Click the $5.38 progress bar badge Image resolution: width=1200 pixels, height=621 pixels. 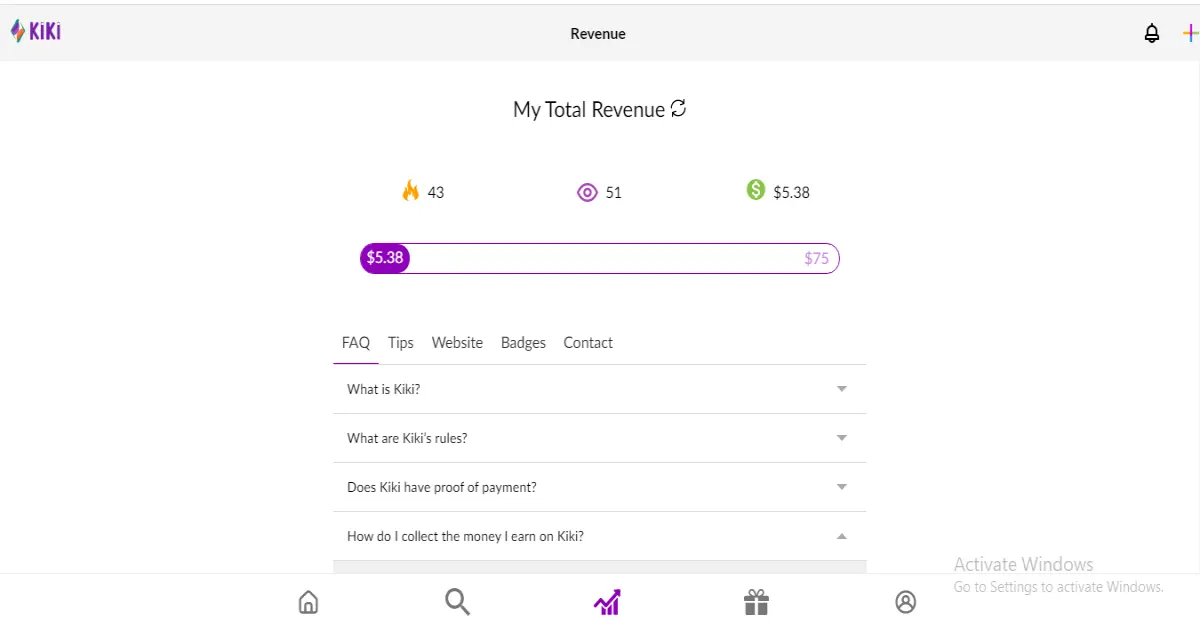[x=385, y=258]
